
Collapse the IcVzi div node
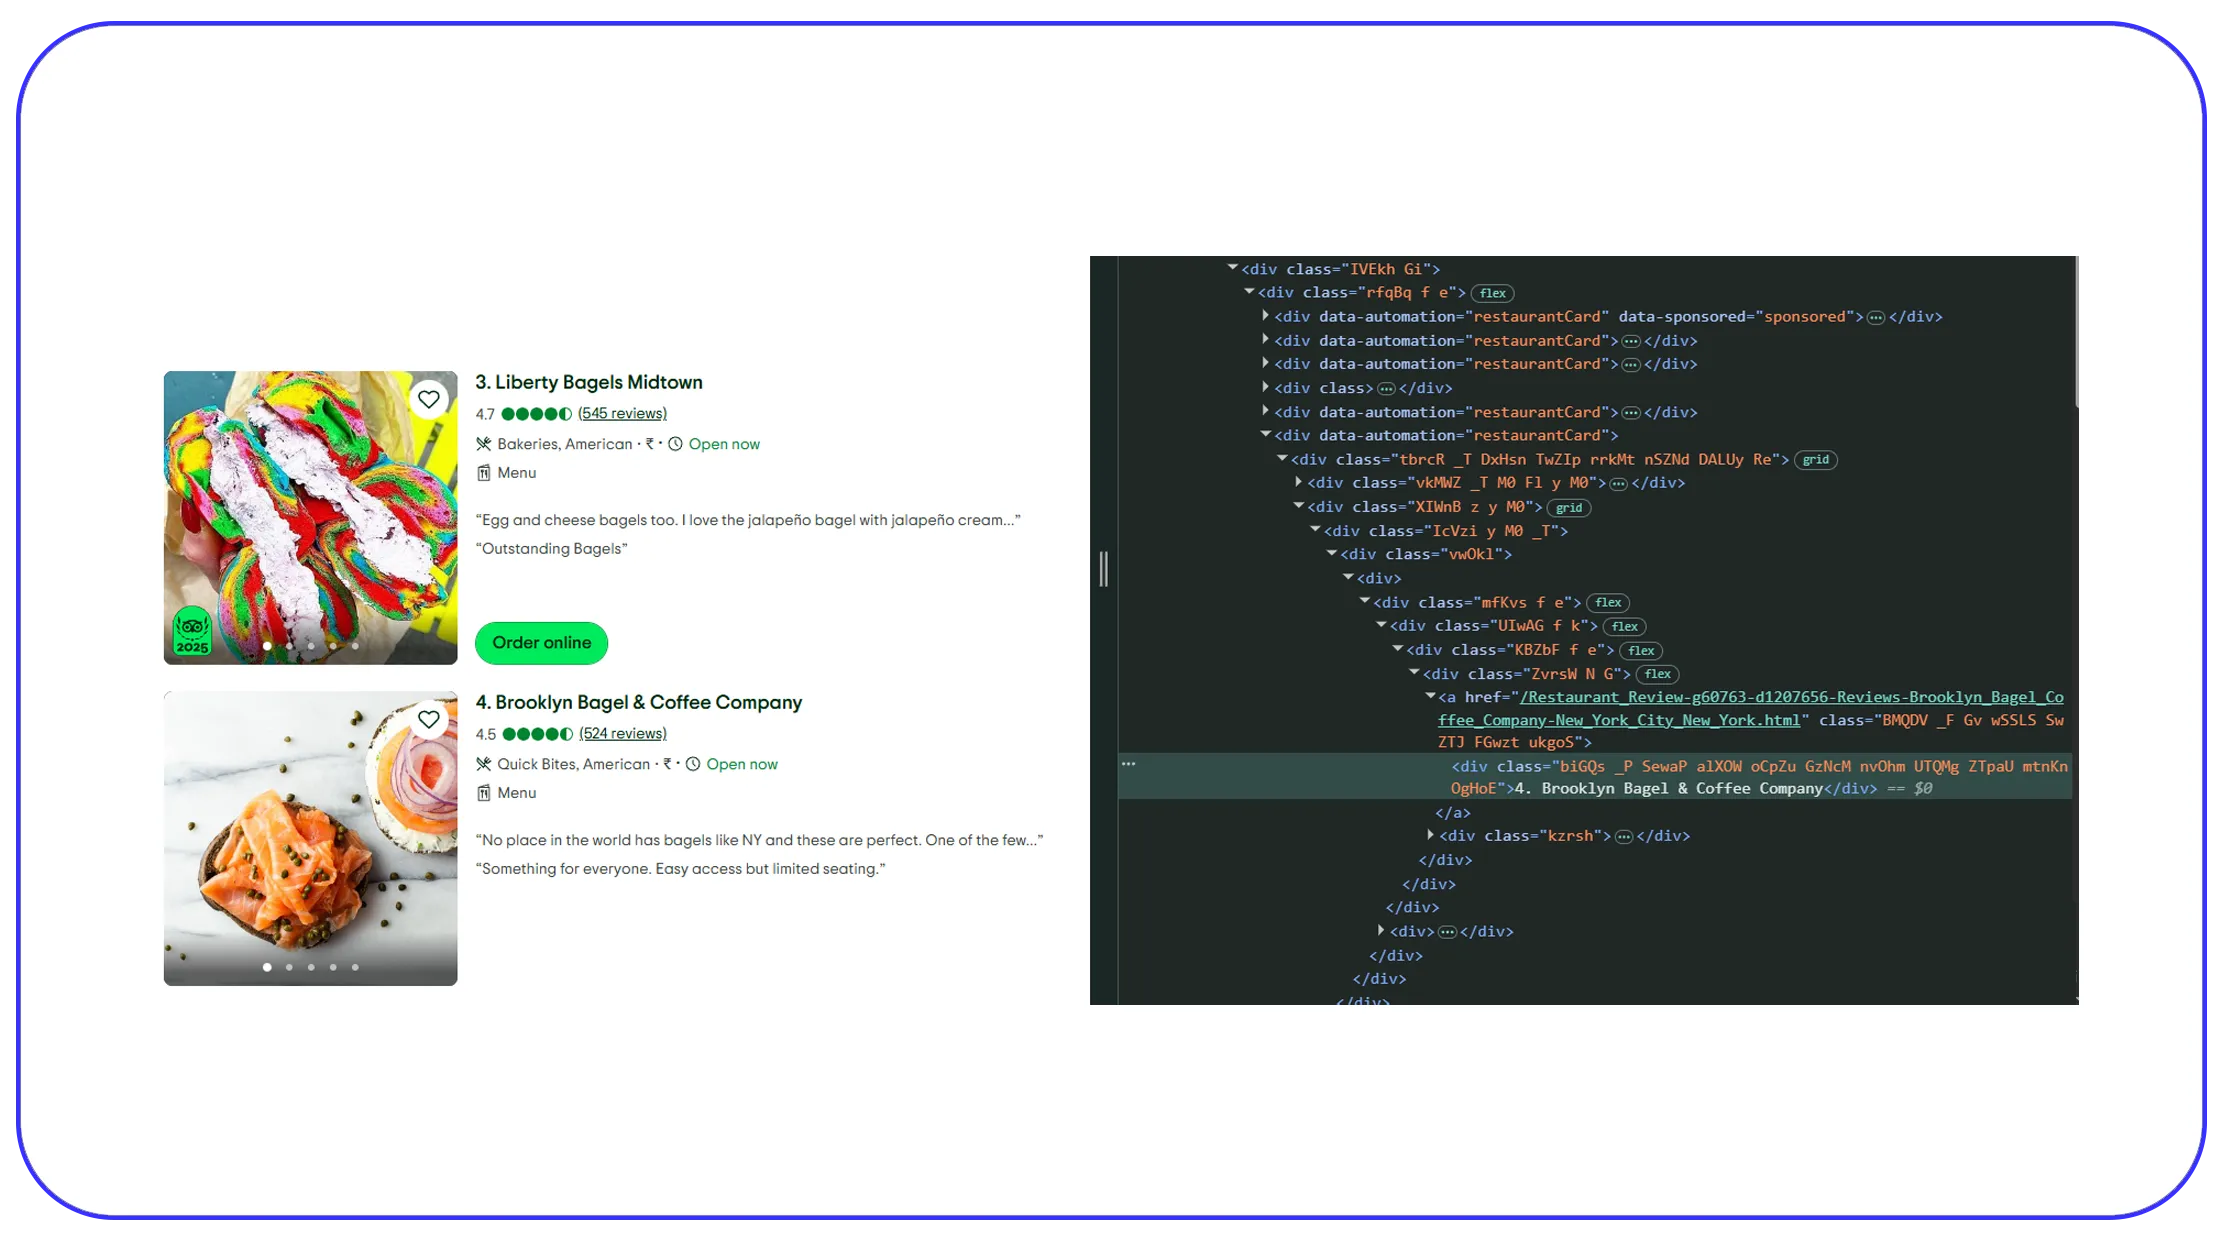tap(1315, 530)
